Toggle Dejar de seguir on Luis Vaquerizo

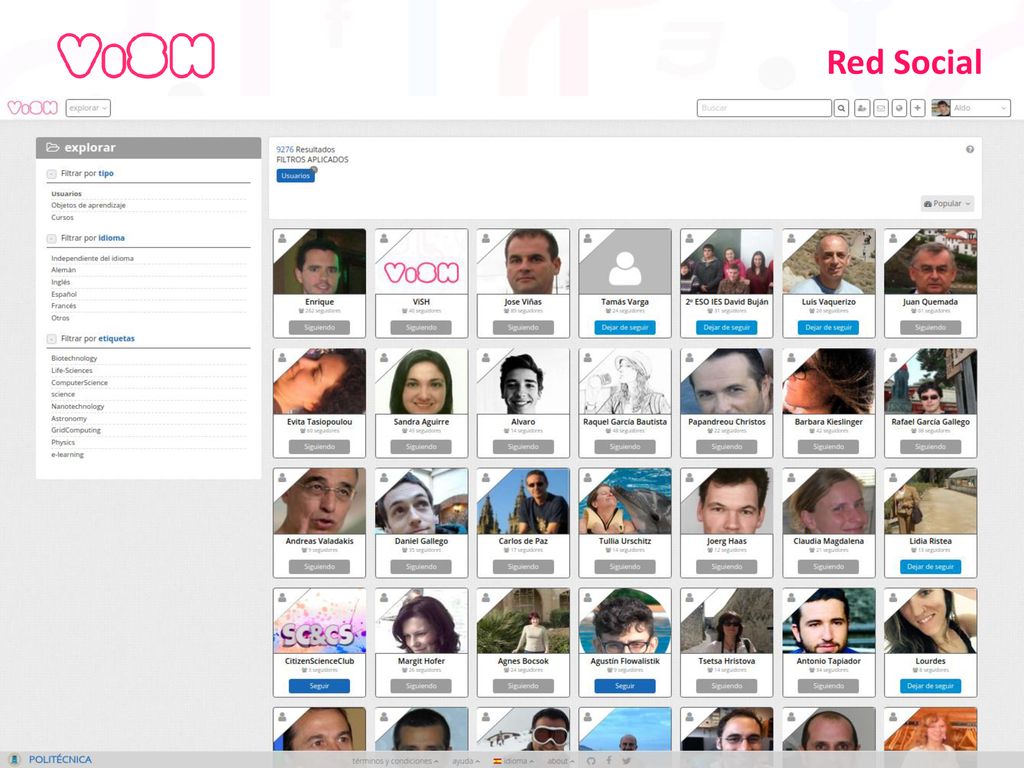(829, 328)
